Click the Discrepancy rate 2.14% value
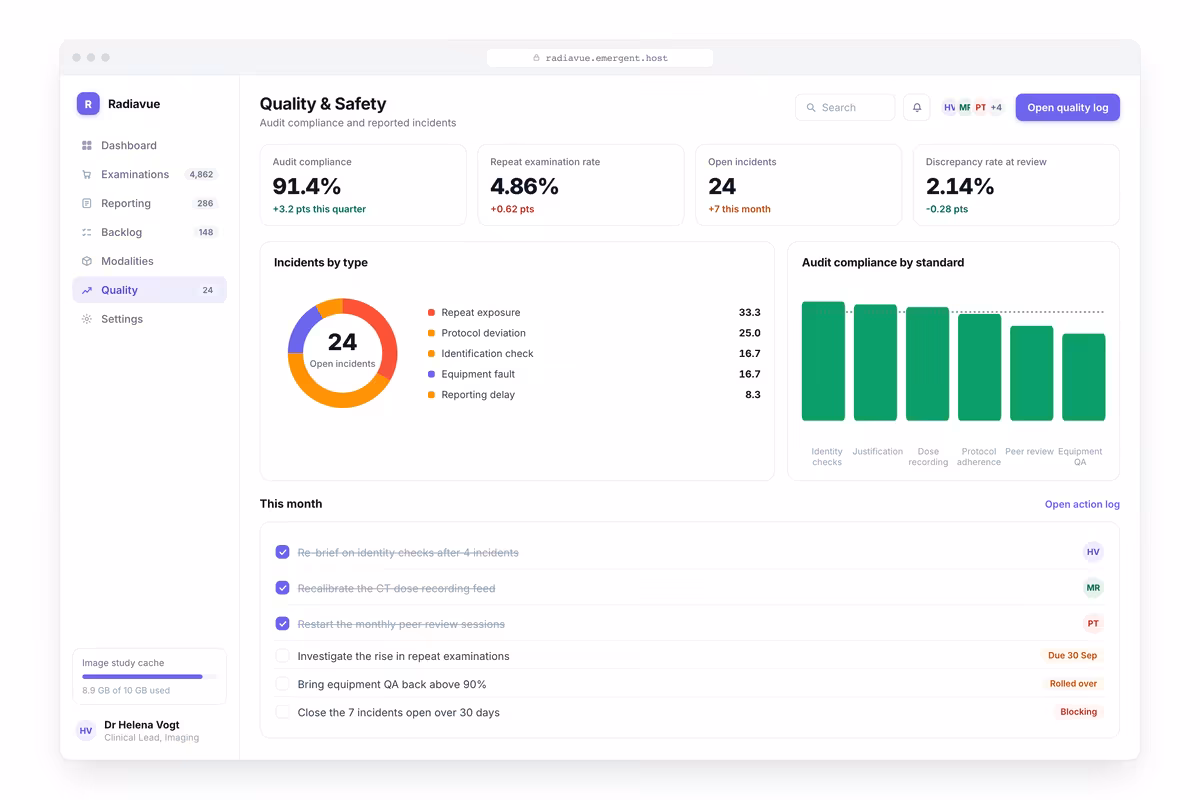The image size is (1200, 800). click(960, 186)
